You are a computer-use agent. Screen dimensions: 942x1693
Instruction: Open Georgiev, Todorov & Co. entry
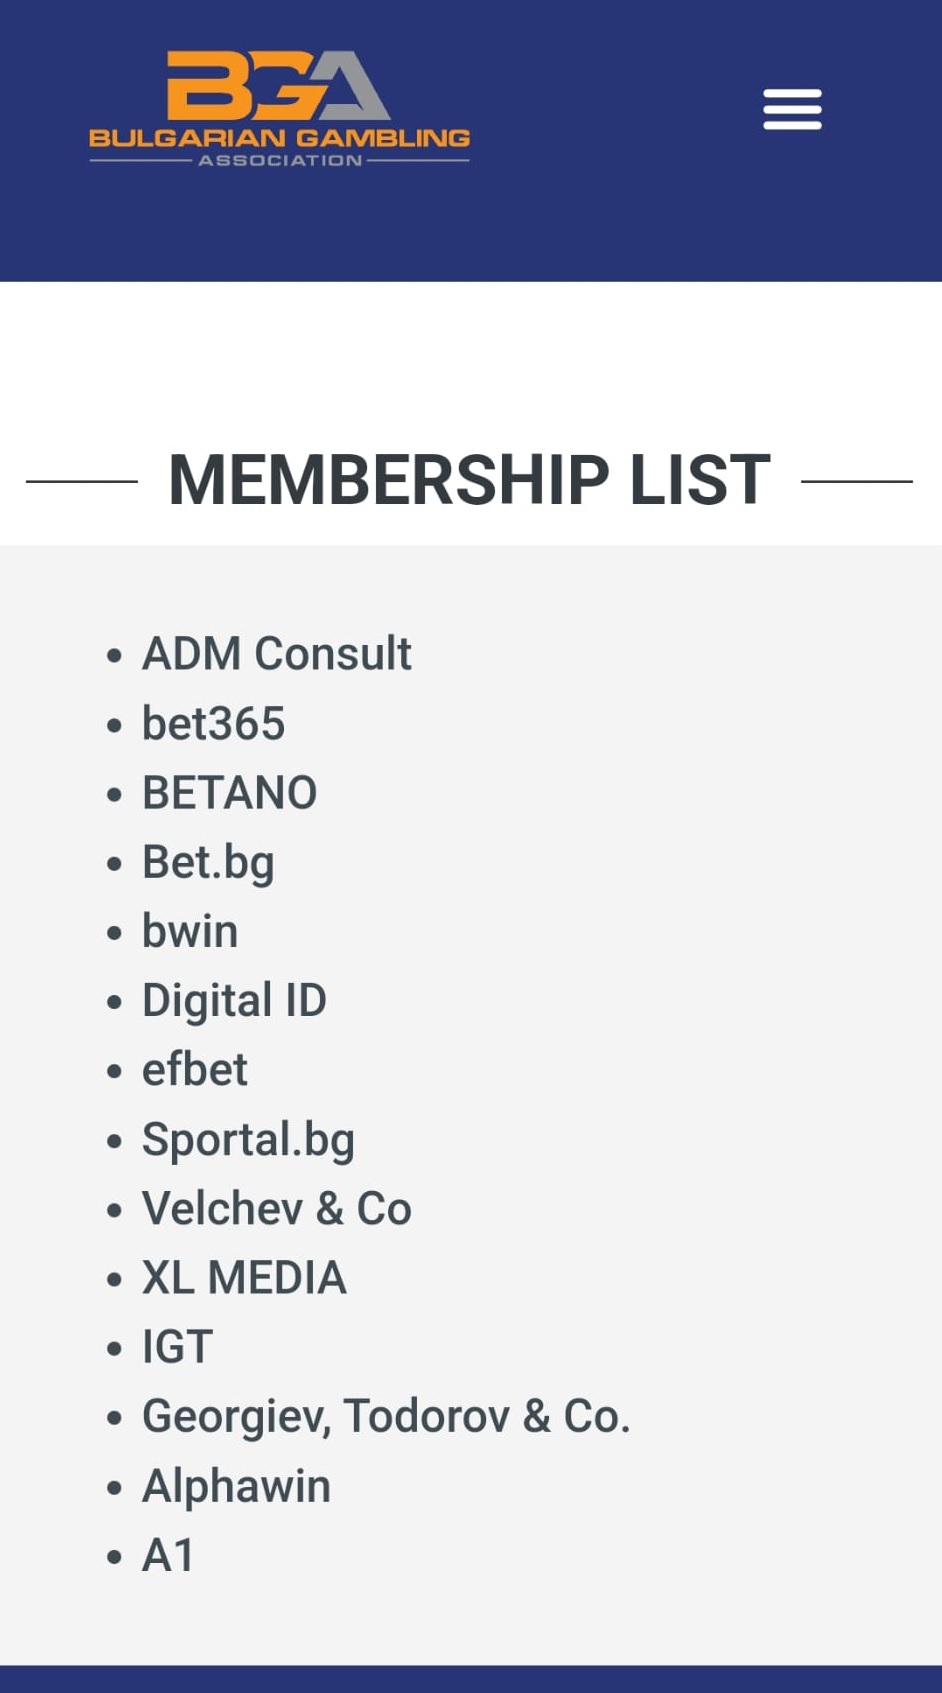386,1417
